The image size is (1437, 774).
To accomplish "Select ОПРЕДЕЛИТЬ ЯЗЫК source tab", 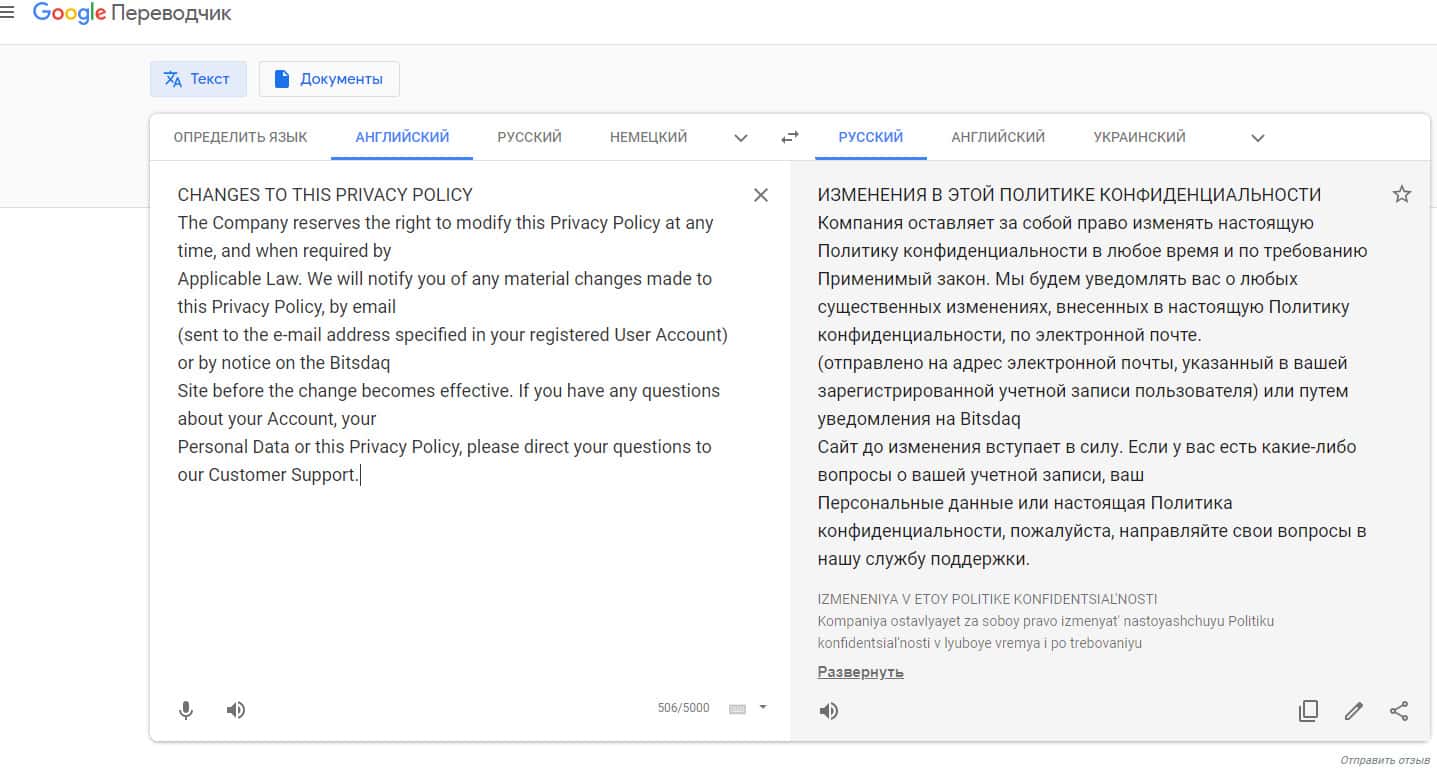I will click(240, 137).
